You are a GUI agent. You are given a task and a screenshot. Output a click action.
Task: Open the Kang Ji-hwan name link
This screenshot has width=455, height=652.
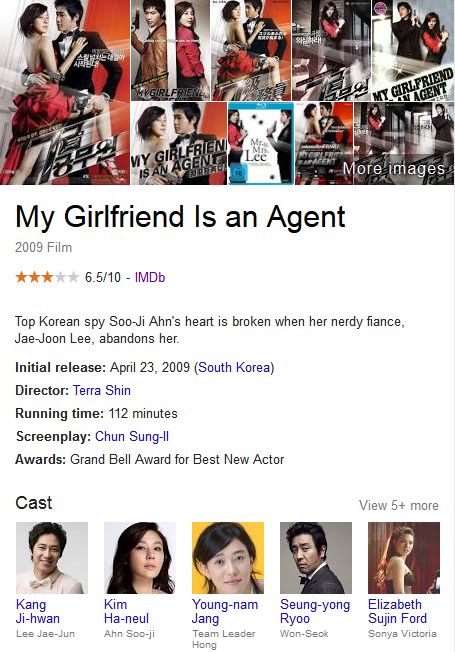(x=37, y=611)
